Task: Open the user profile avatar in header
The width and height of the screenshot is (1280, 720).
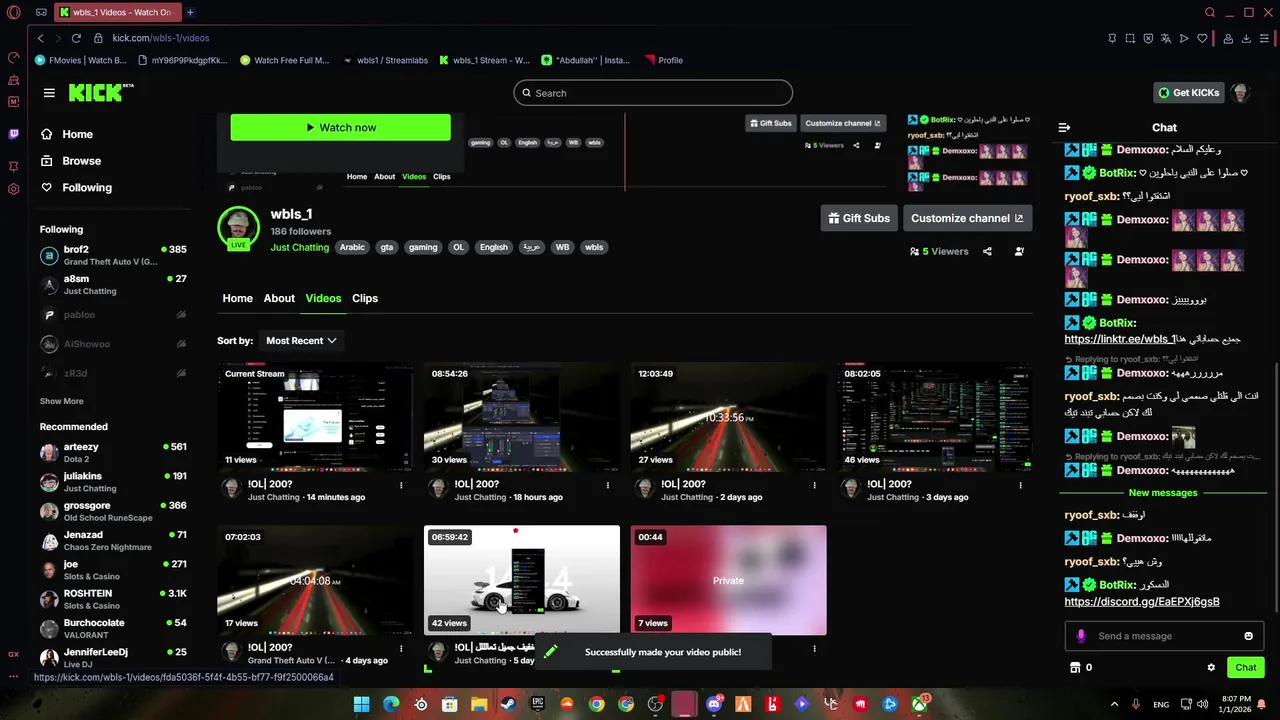Action: click(1240, 93)
